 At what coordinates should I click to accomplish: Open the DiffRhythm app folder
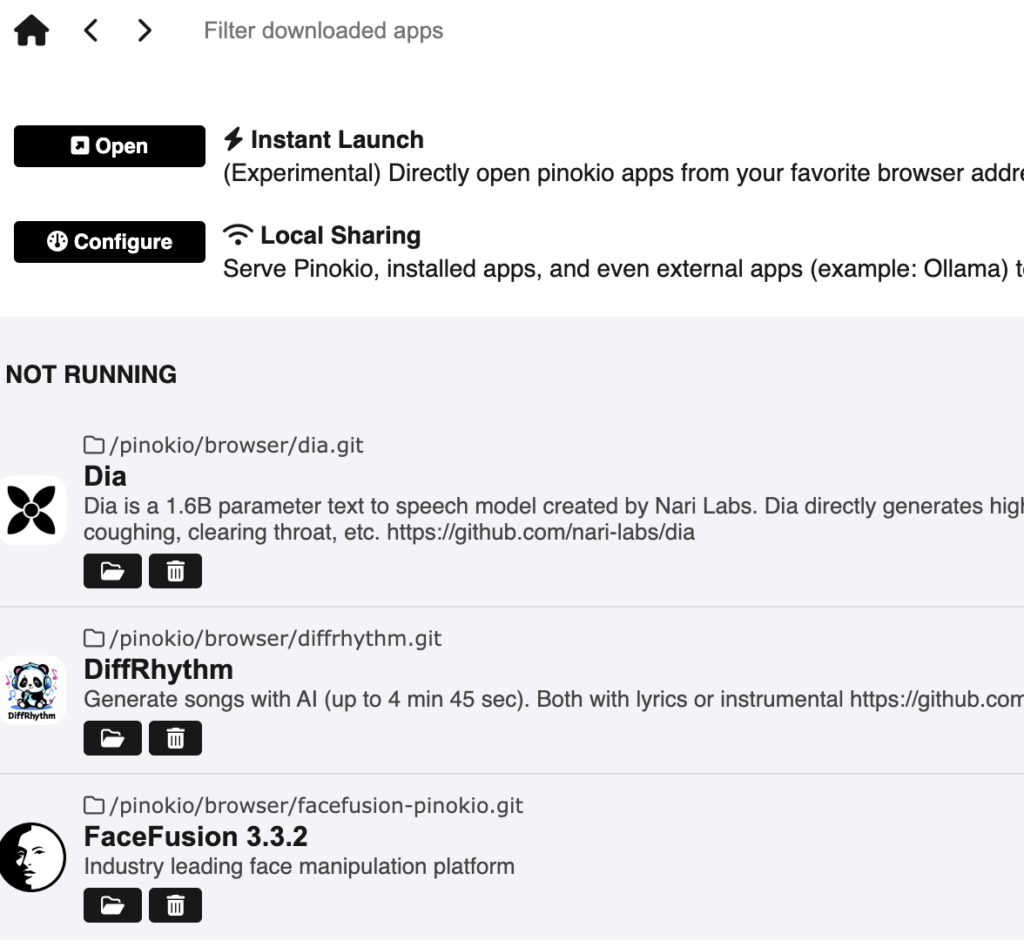click(112, 739)
